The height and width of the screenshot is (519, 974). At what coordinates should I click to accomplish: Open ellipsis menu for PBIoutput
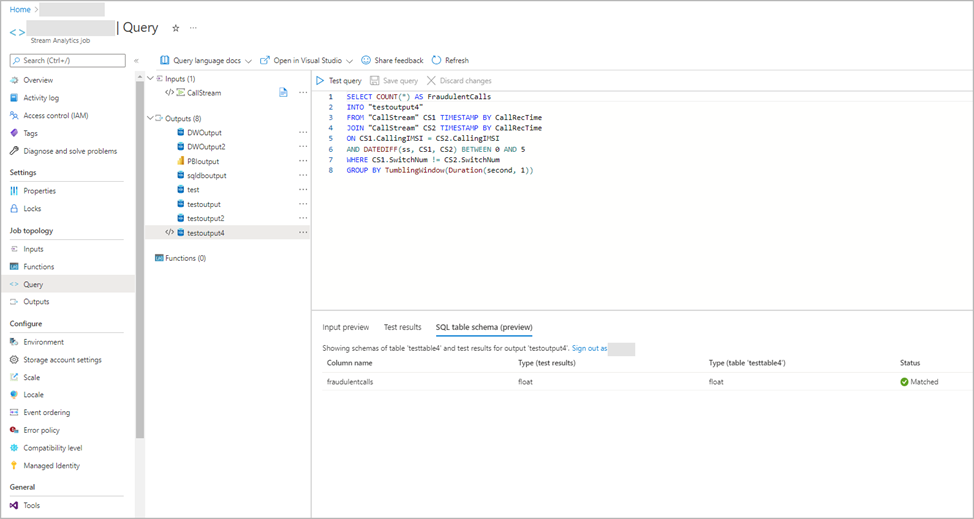click(303, 161)
